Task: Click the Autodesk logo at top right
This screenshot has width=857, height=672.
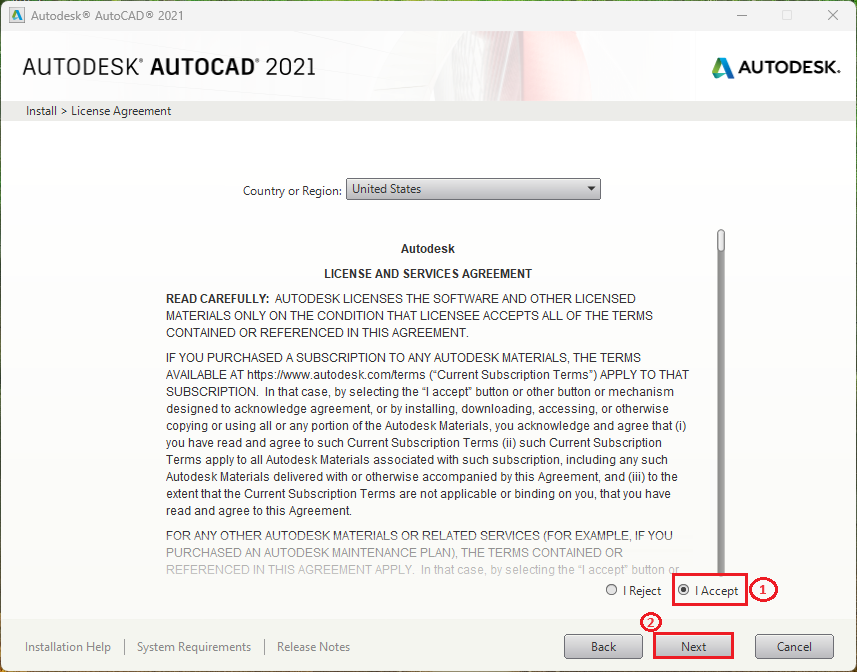Action: [x=776, y=68]
